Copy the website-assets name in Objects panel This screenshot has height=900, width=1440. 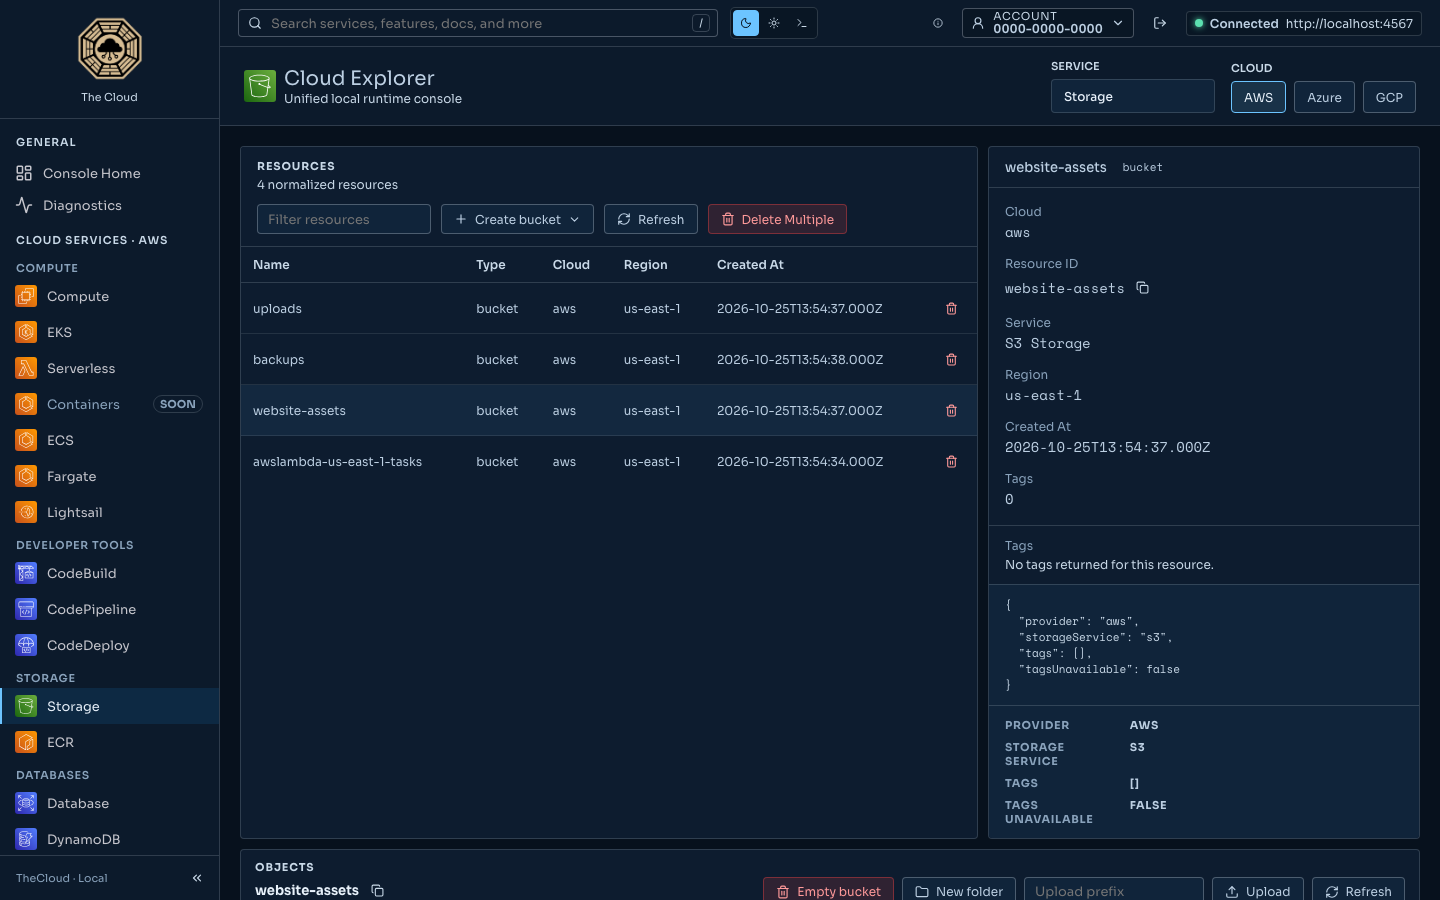click(378, 890)
